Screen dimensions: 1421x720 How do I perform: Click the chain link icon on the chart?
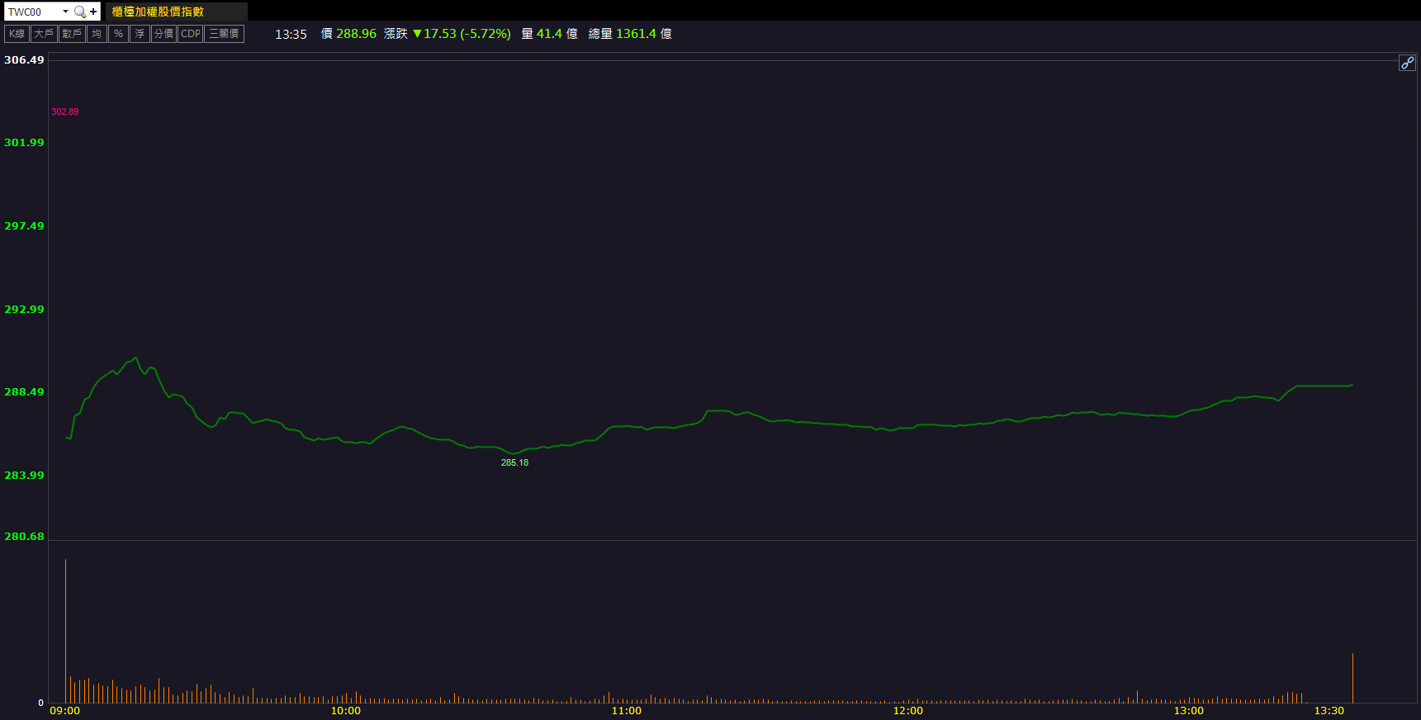pyautogui.click(x=1407, y=63)
